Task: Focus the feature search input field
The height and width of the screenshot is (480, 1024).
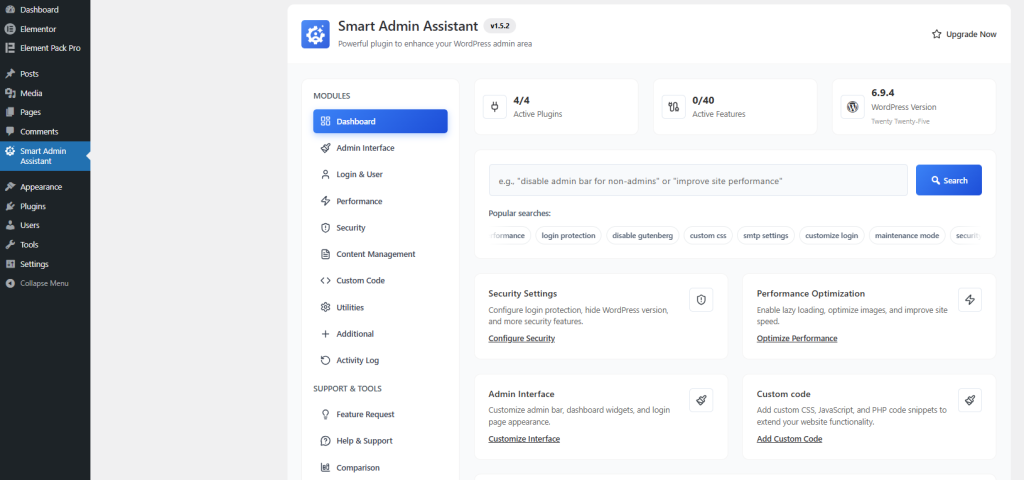Action: point(698,180)
